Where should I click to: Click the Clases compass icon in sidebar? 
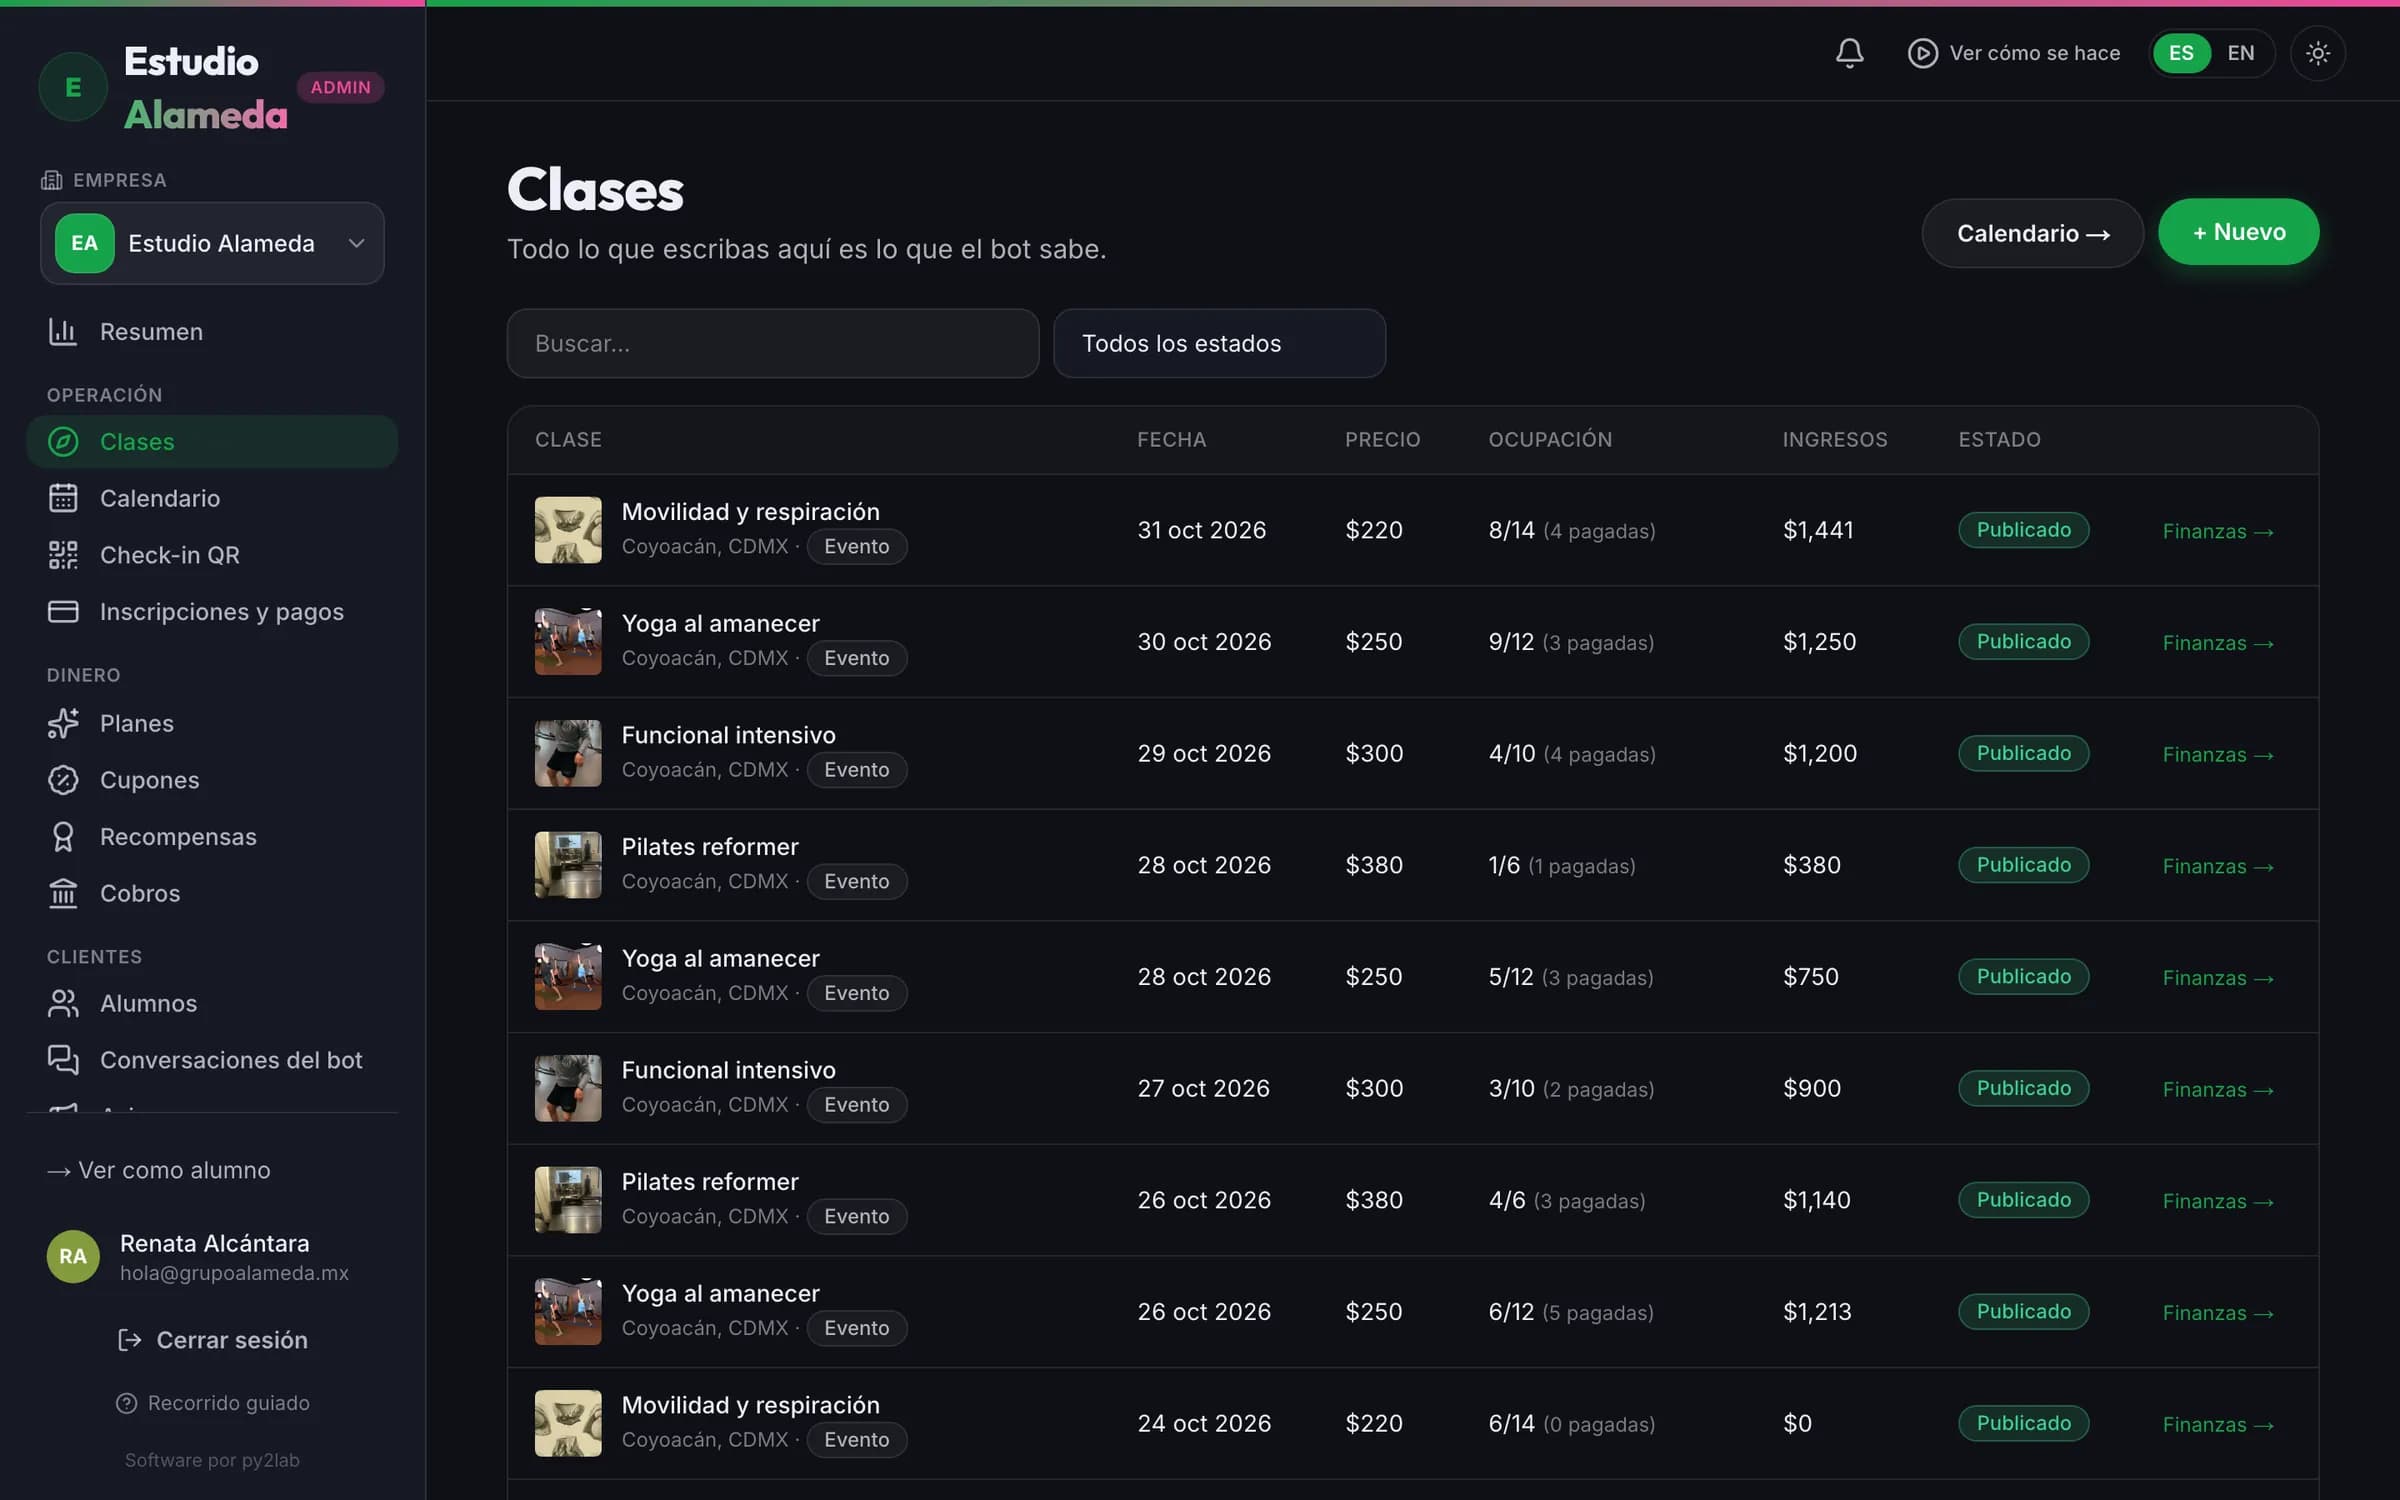[63, 442]
